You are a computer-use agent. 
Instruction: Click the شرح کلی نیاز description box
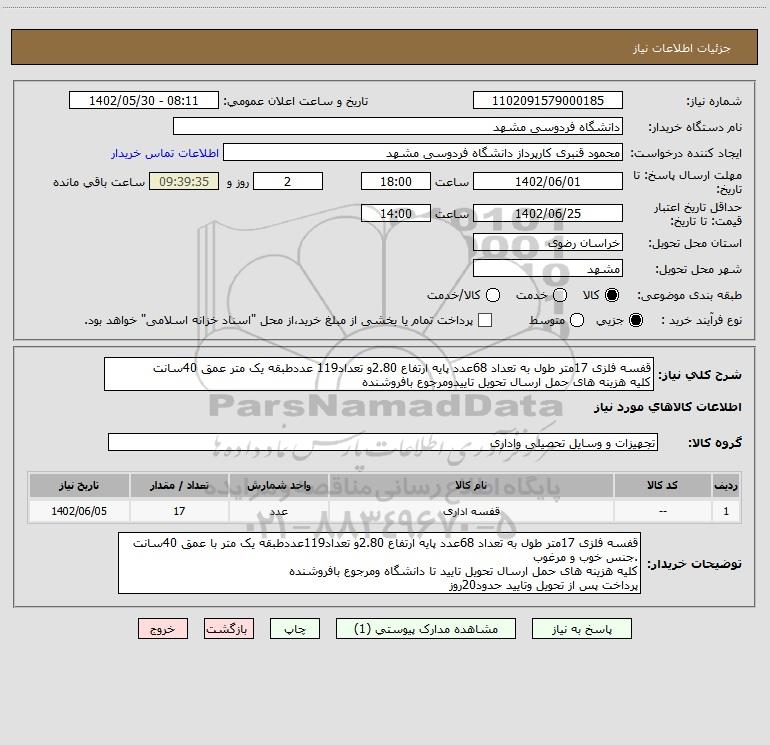tap(379, 374)
